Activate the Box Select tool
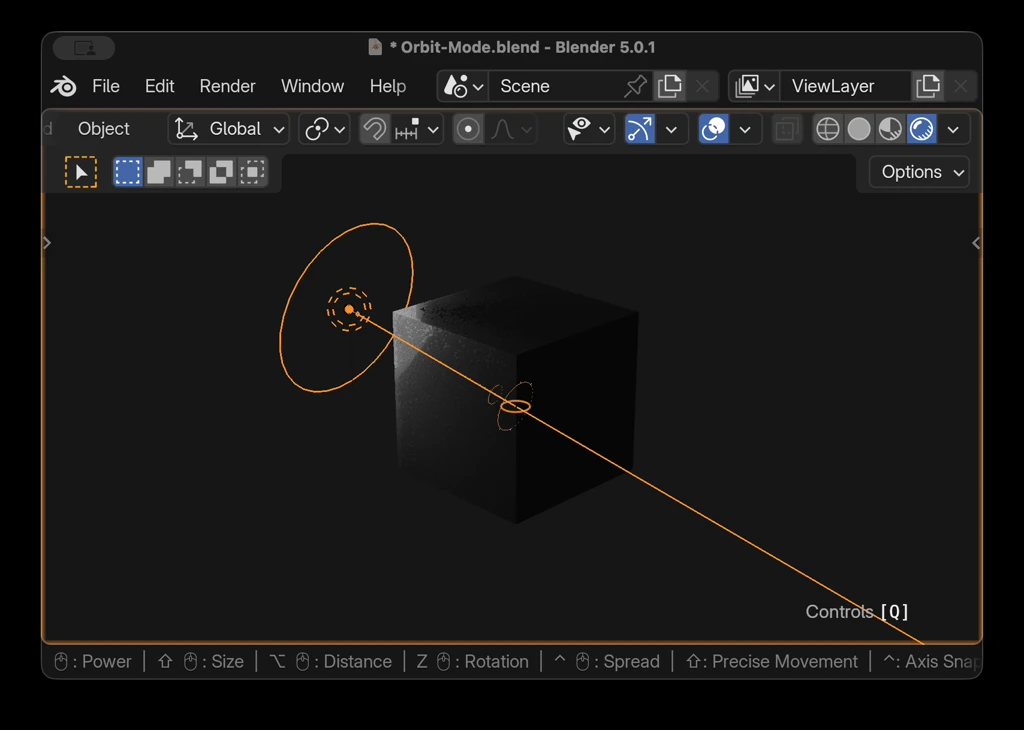The width and height of the screenshot is (1024, 730). pos(127,171)
